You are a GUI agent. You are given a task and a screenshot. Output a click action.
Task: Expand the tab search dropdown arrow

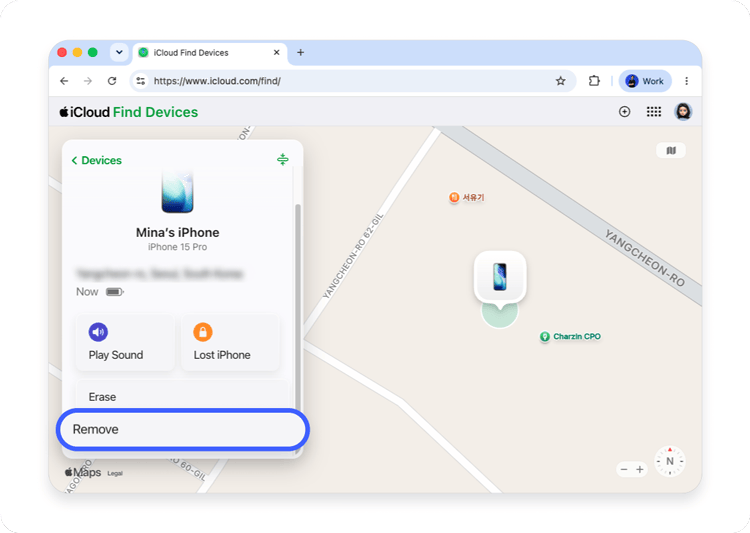[119, 53]
